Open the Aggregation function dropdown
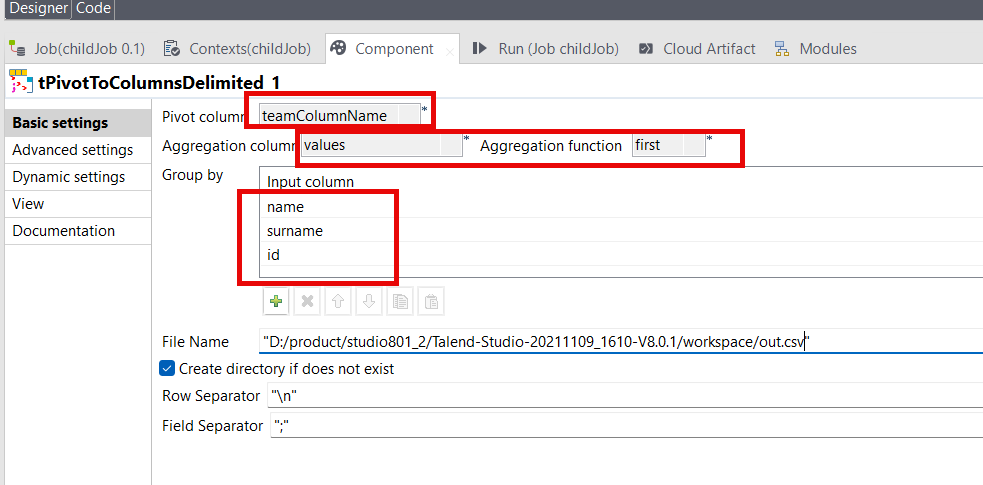The width and height of the screenshot is (983, 485). coord(693,145)
